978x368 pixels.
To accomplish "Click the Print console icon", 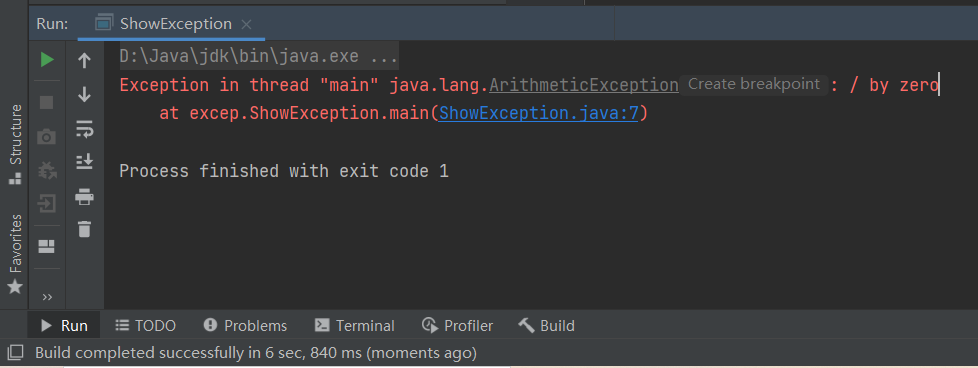I will (84, 196).
